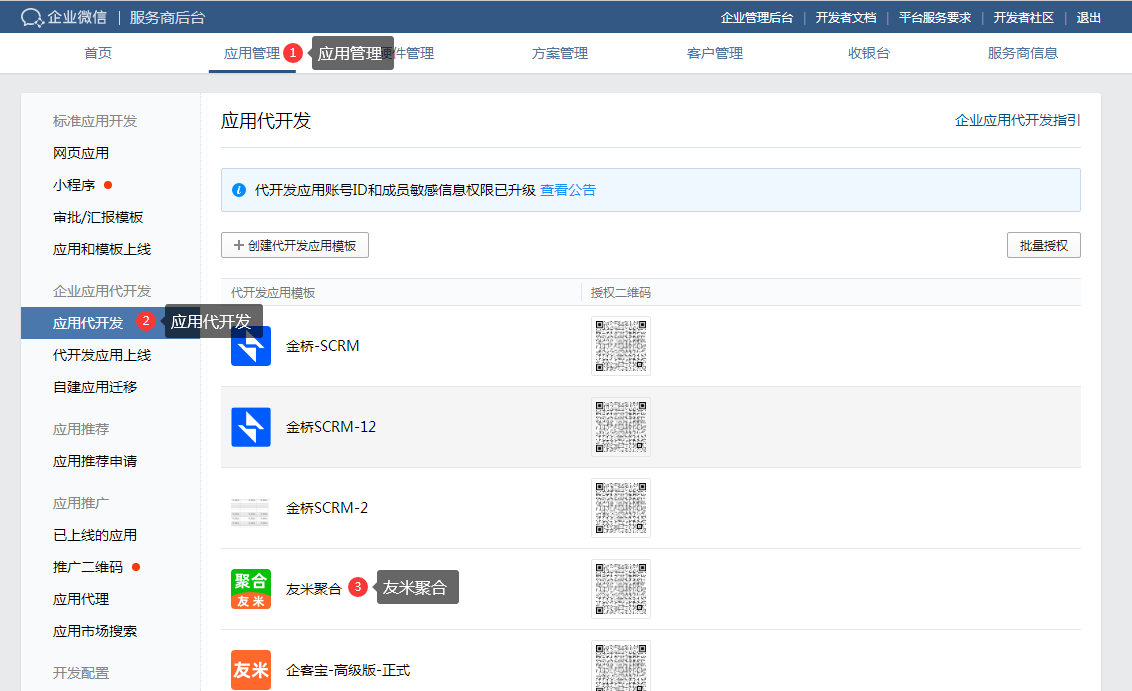1132x691 pixels.
Task: Open the authorization QR code for 友米聚合
Action: 620,589
